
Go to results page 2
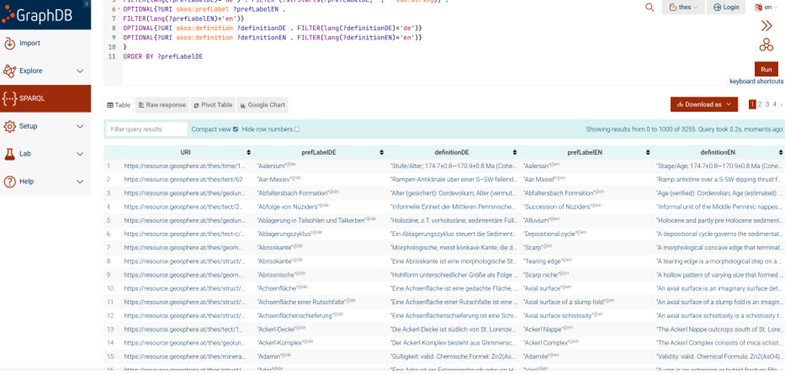pos(759,104)
